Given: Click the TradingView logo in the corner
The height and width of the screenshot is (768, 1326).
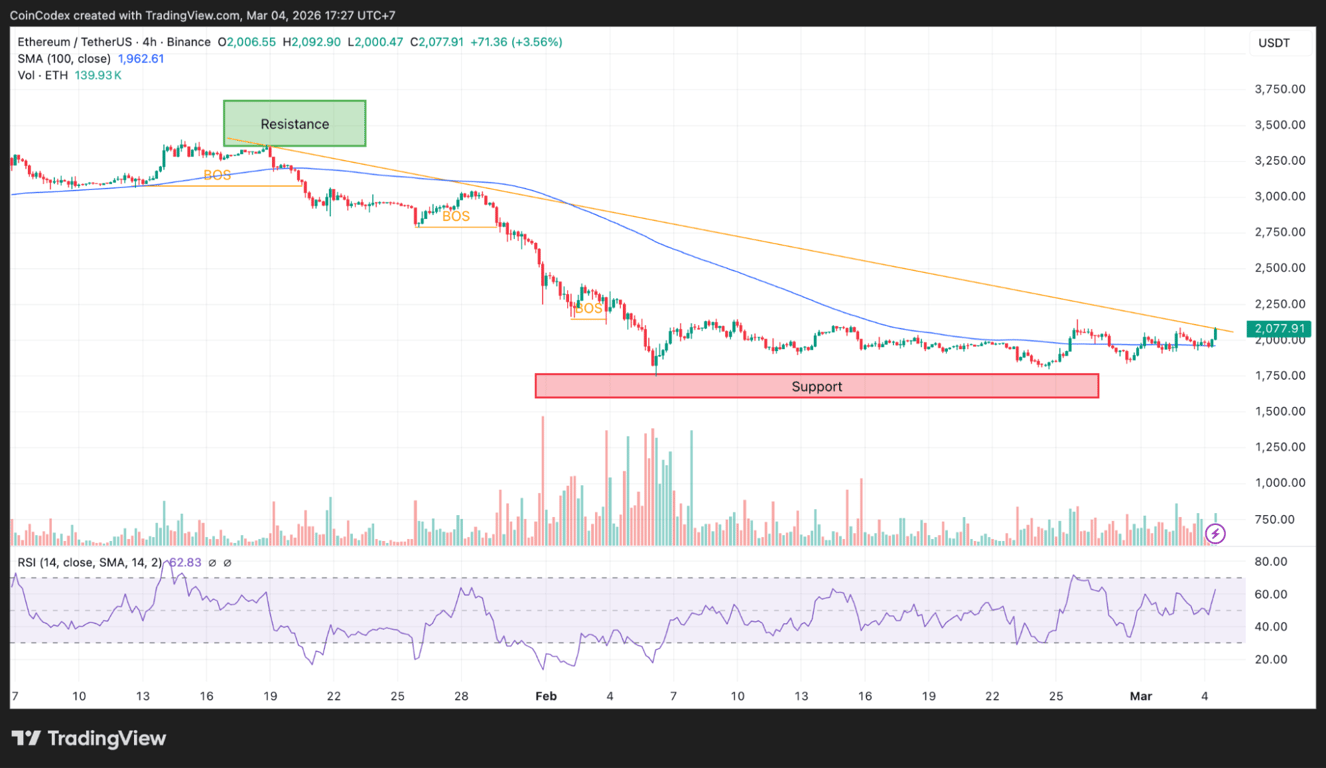Looking at the screenshot, I should [x=88, y=738].
